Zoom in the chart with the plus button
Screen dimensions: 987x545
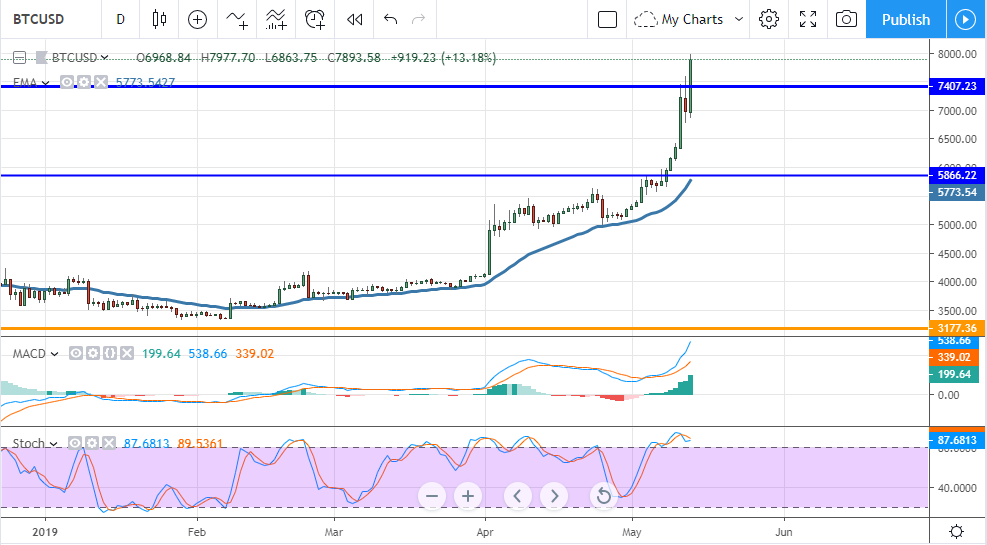click(468, 496)
